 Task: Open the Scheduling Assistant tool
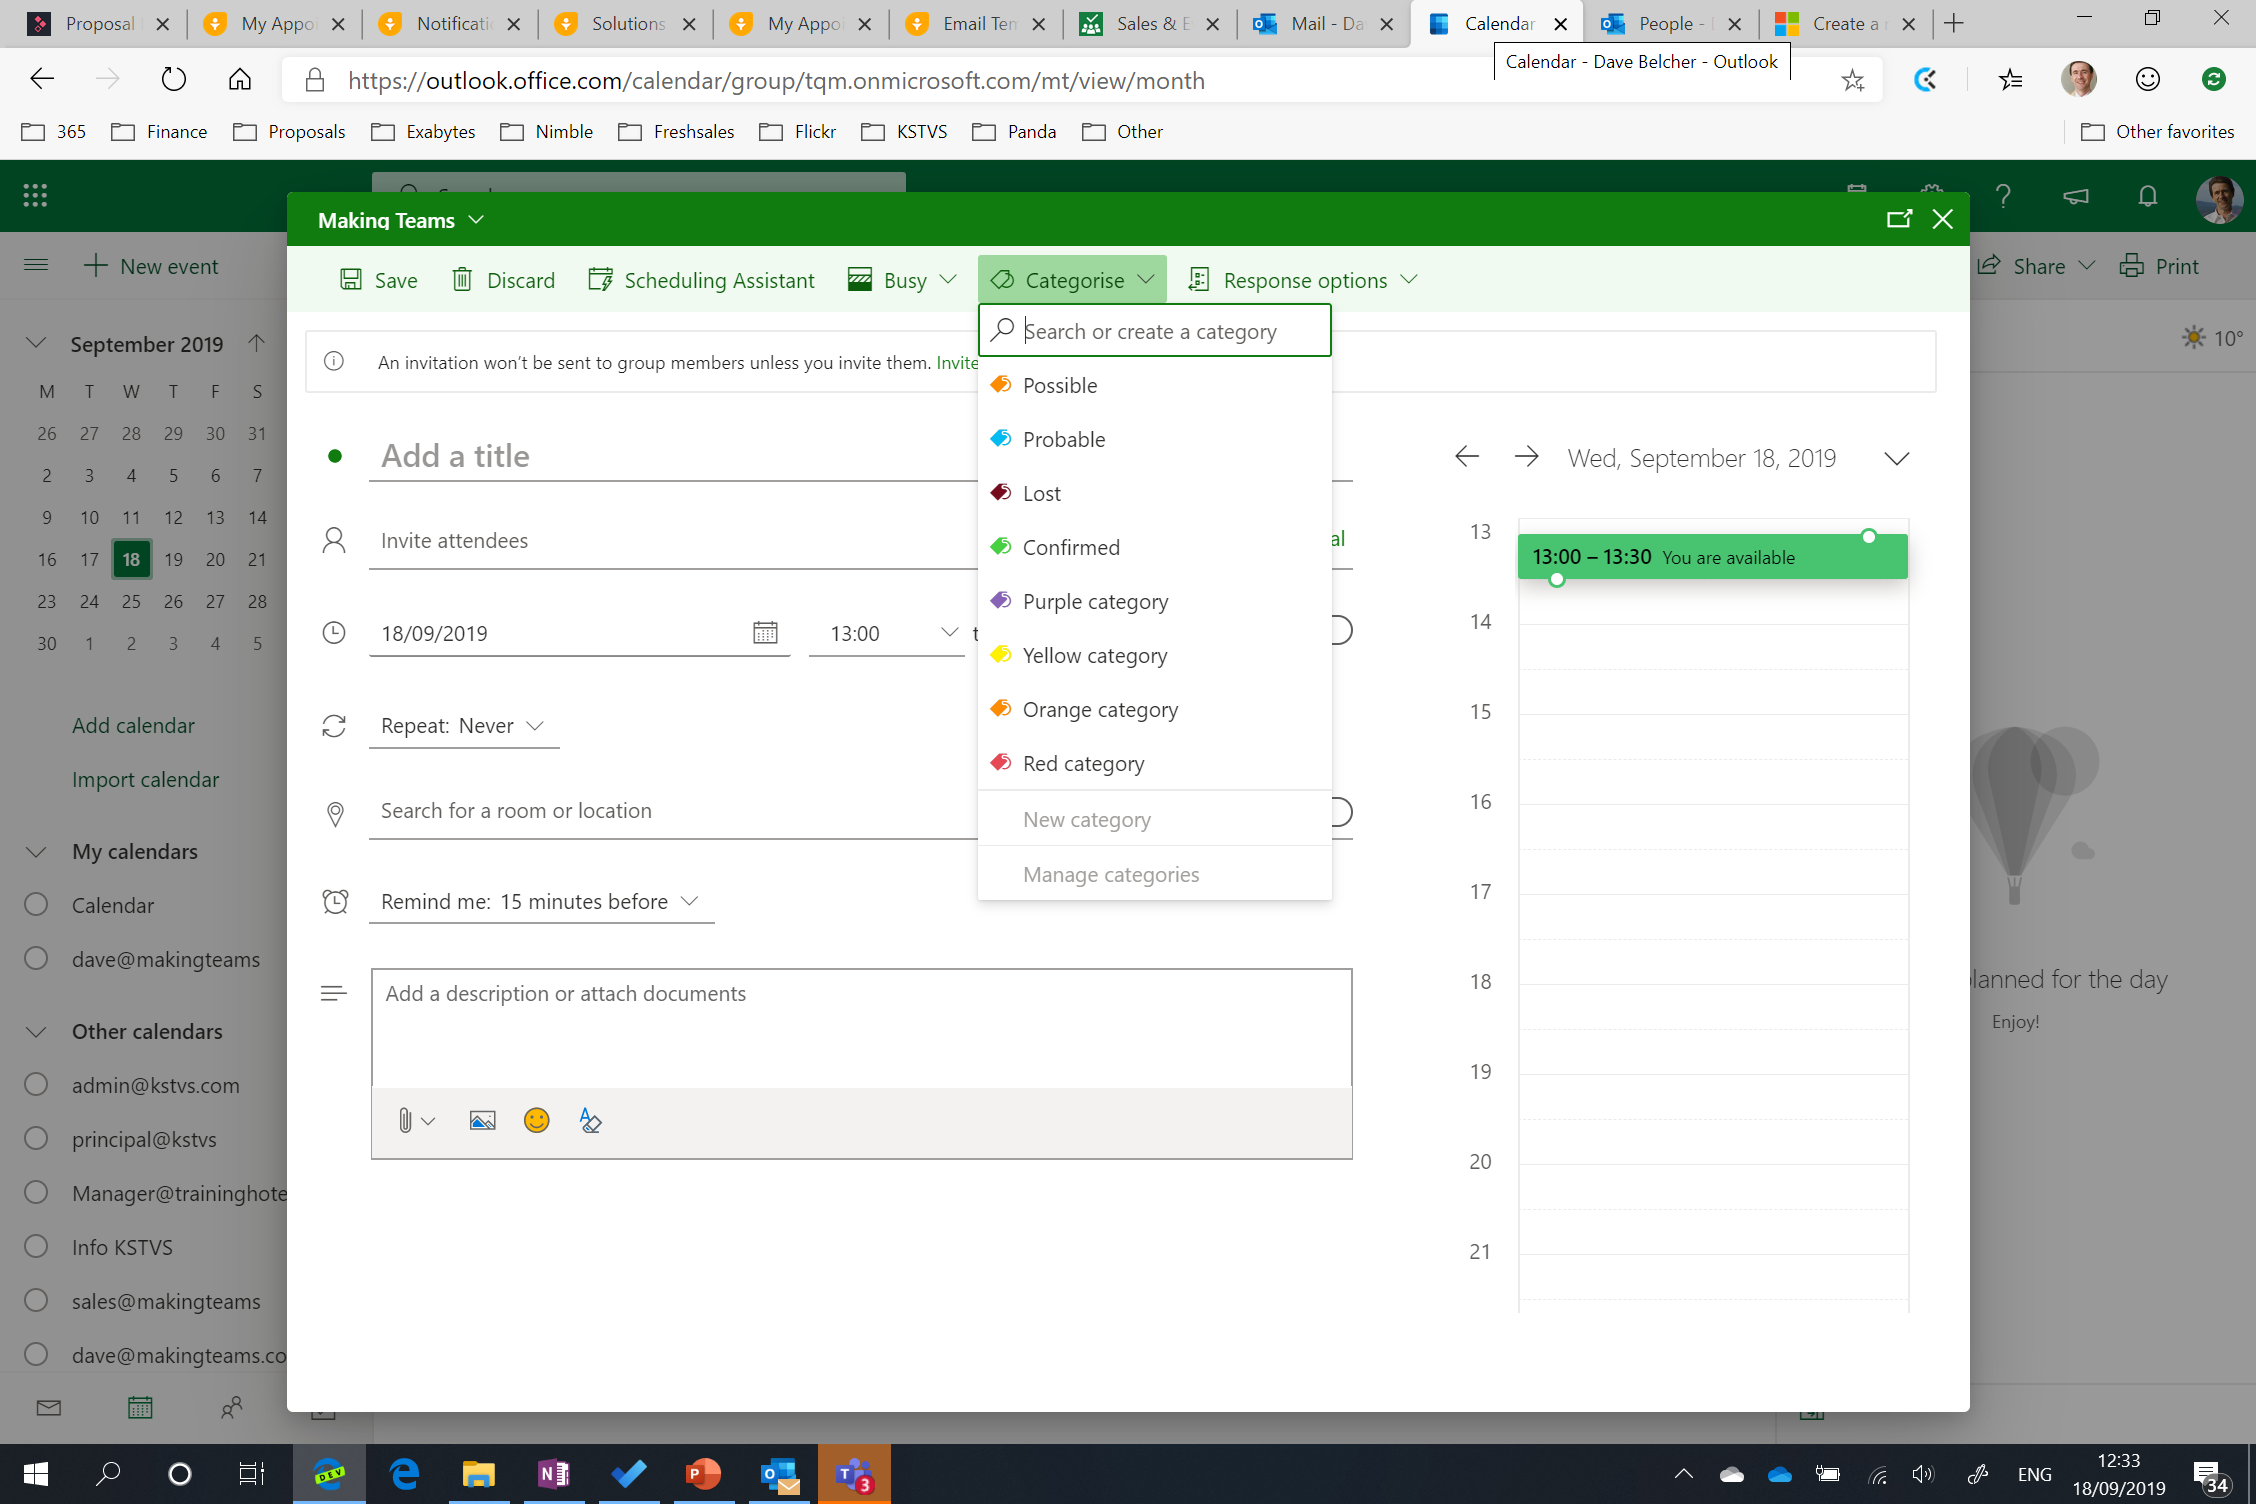pos(702,279)
